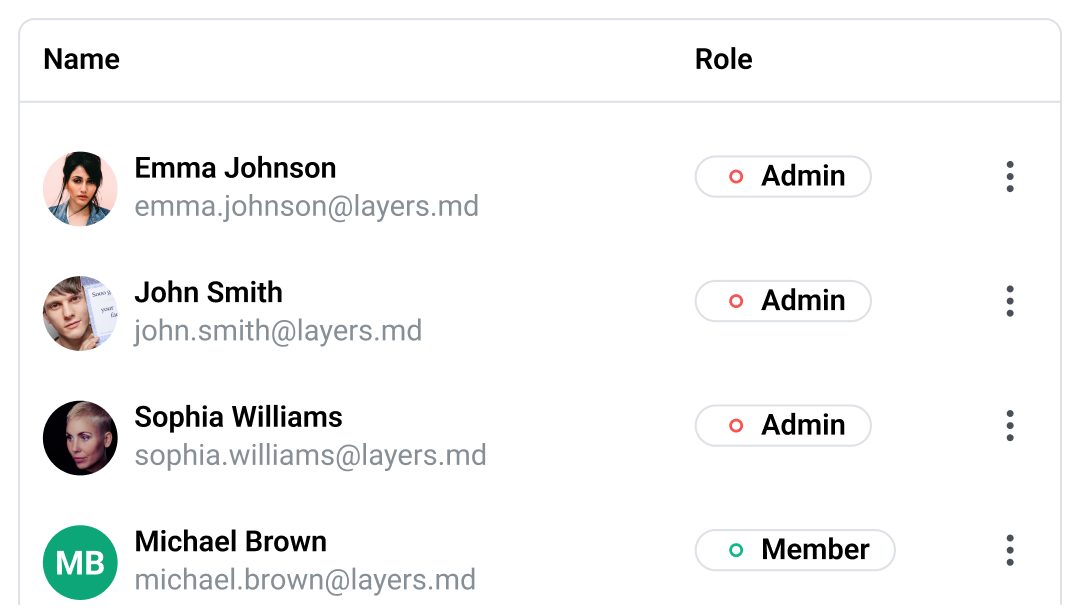Screen dimensions: 1079x608
Task: Sort by the Name column header
Action: click(x=81, y=59)
